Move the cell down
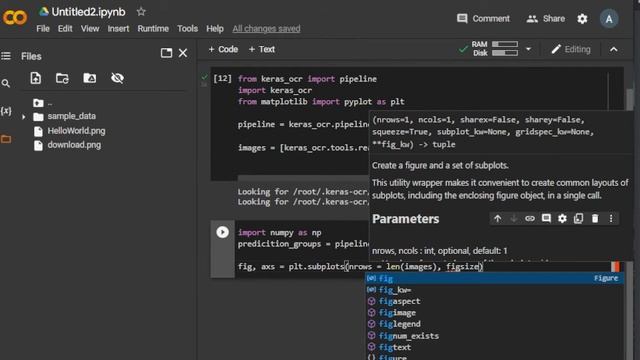Image resolution: width=640 pixels, height=360 pixels. pos(513,218)
